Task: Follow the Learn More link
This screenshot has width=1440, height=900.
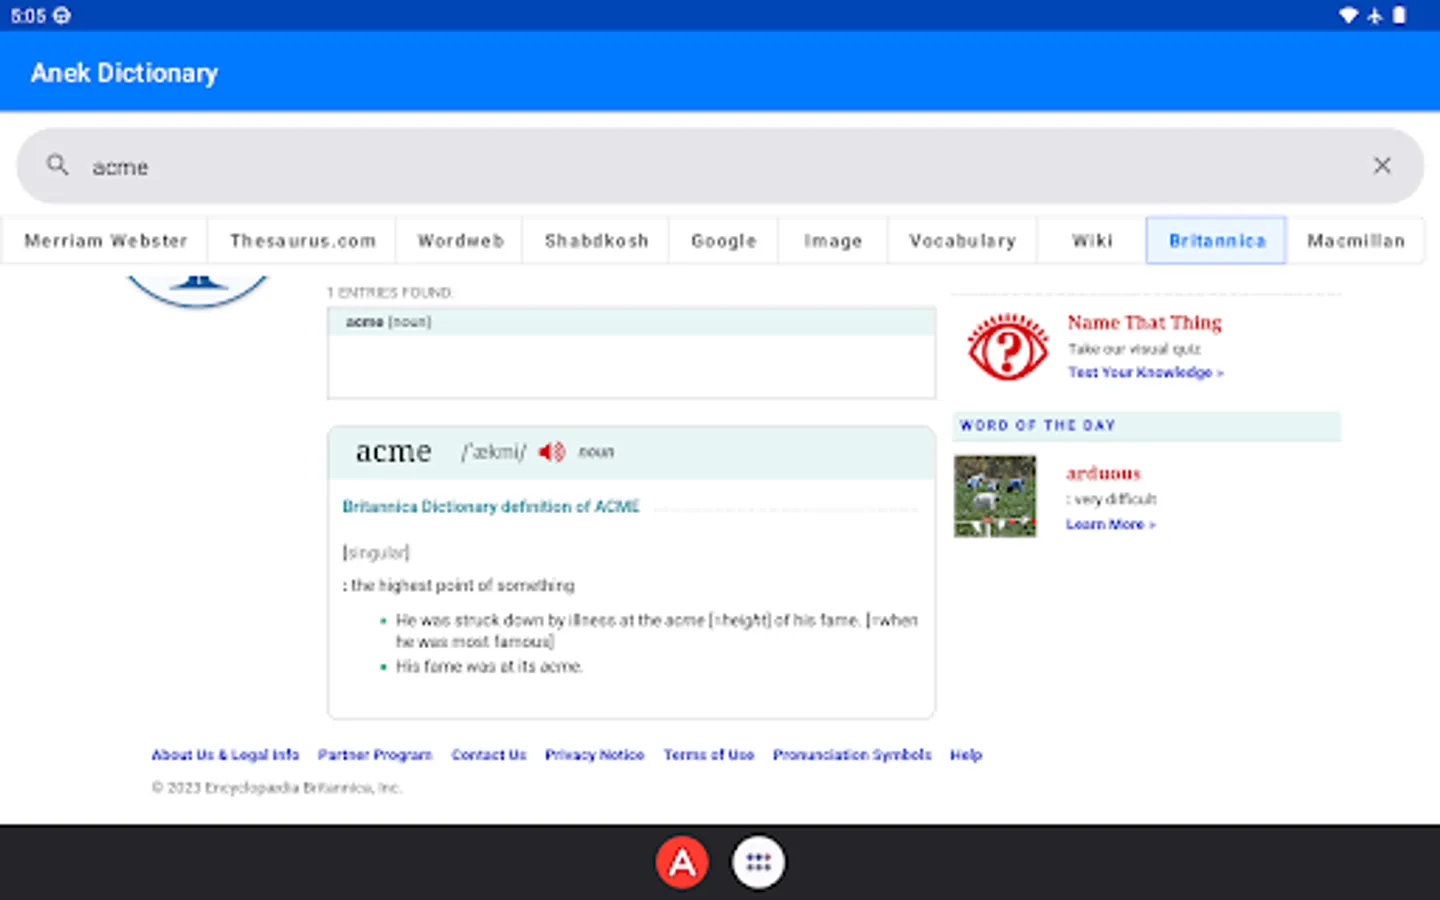Action: tap(1110, 524)
